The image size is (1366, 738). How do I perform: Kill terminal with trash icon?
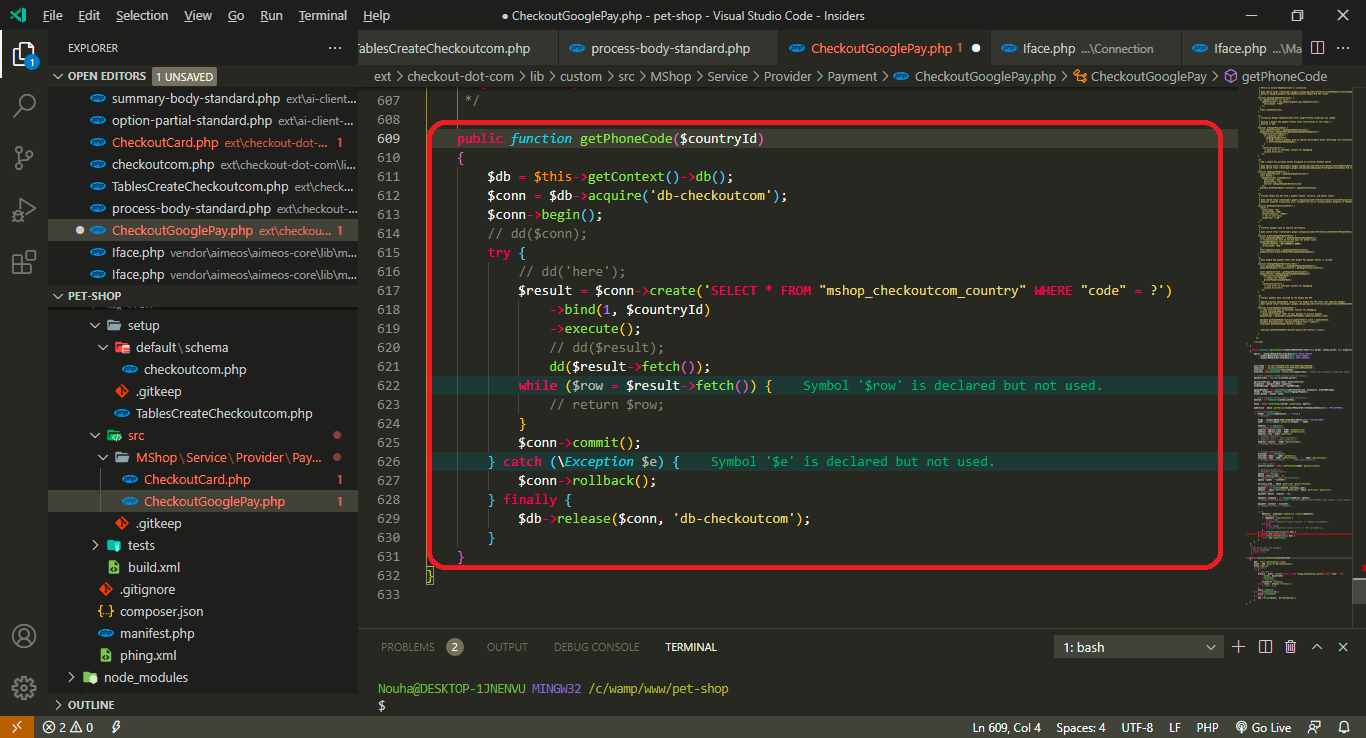point(1291,647)
